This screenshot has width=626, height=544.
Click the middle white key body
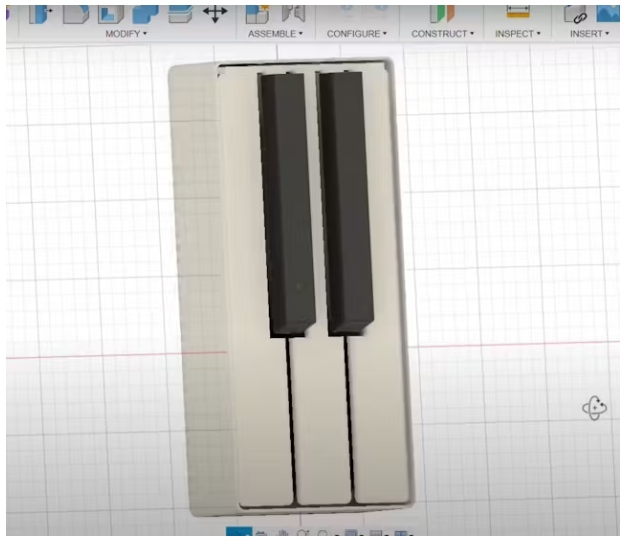pyautogui.click(x=322, y=420)
